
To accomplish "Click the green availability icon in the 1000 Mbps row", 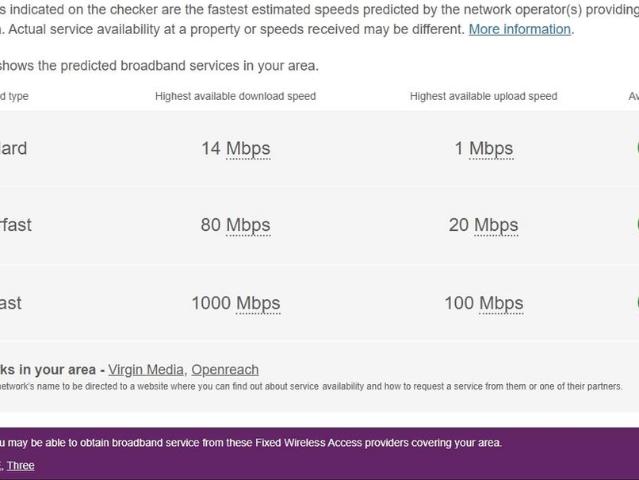I will pyautogui.click(x=636, y=302).
